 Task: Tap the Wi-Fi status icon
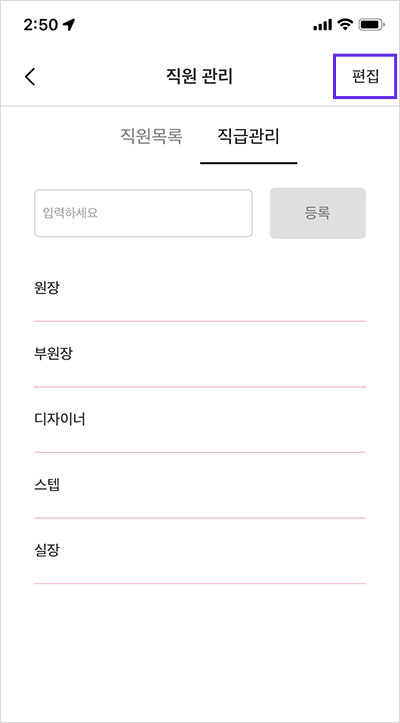[345, 25]
